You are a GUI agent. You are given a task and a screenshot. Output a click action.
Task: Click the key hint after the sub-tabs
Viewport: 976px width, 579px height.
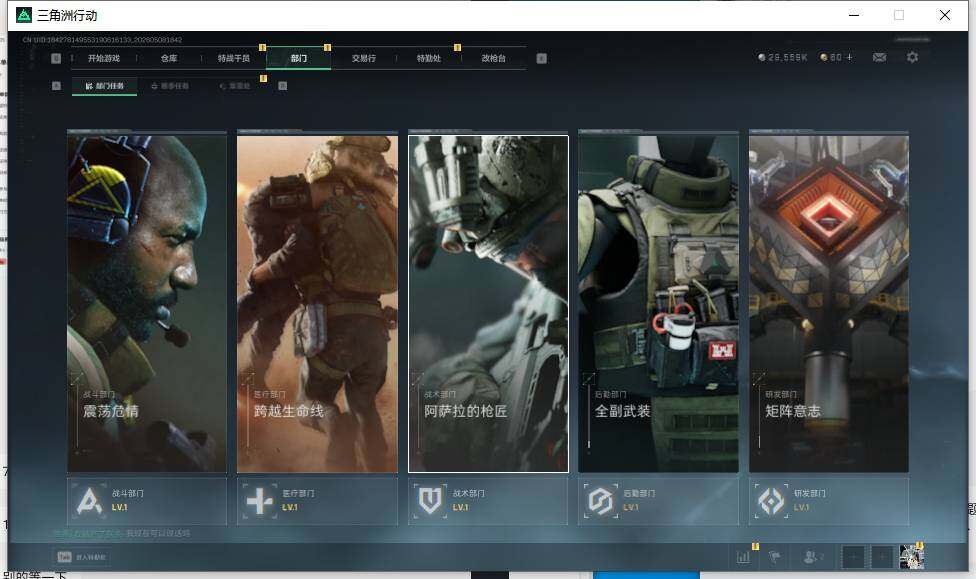tap(283, 86)
